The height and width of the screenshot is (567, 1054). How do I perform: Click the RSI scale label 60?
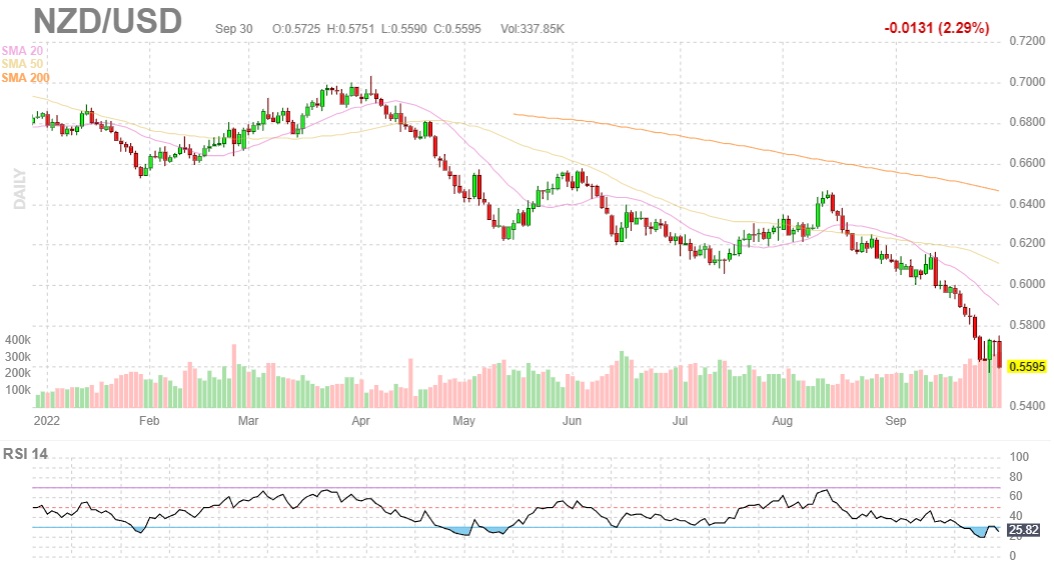[1016, 496]
